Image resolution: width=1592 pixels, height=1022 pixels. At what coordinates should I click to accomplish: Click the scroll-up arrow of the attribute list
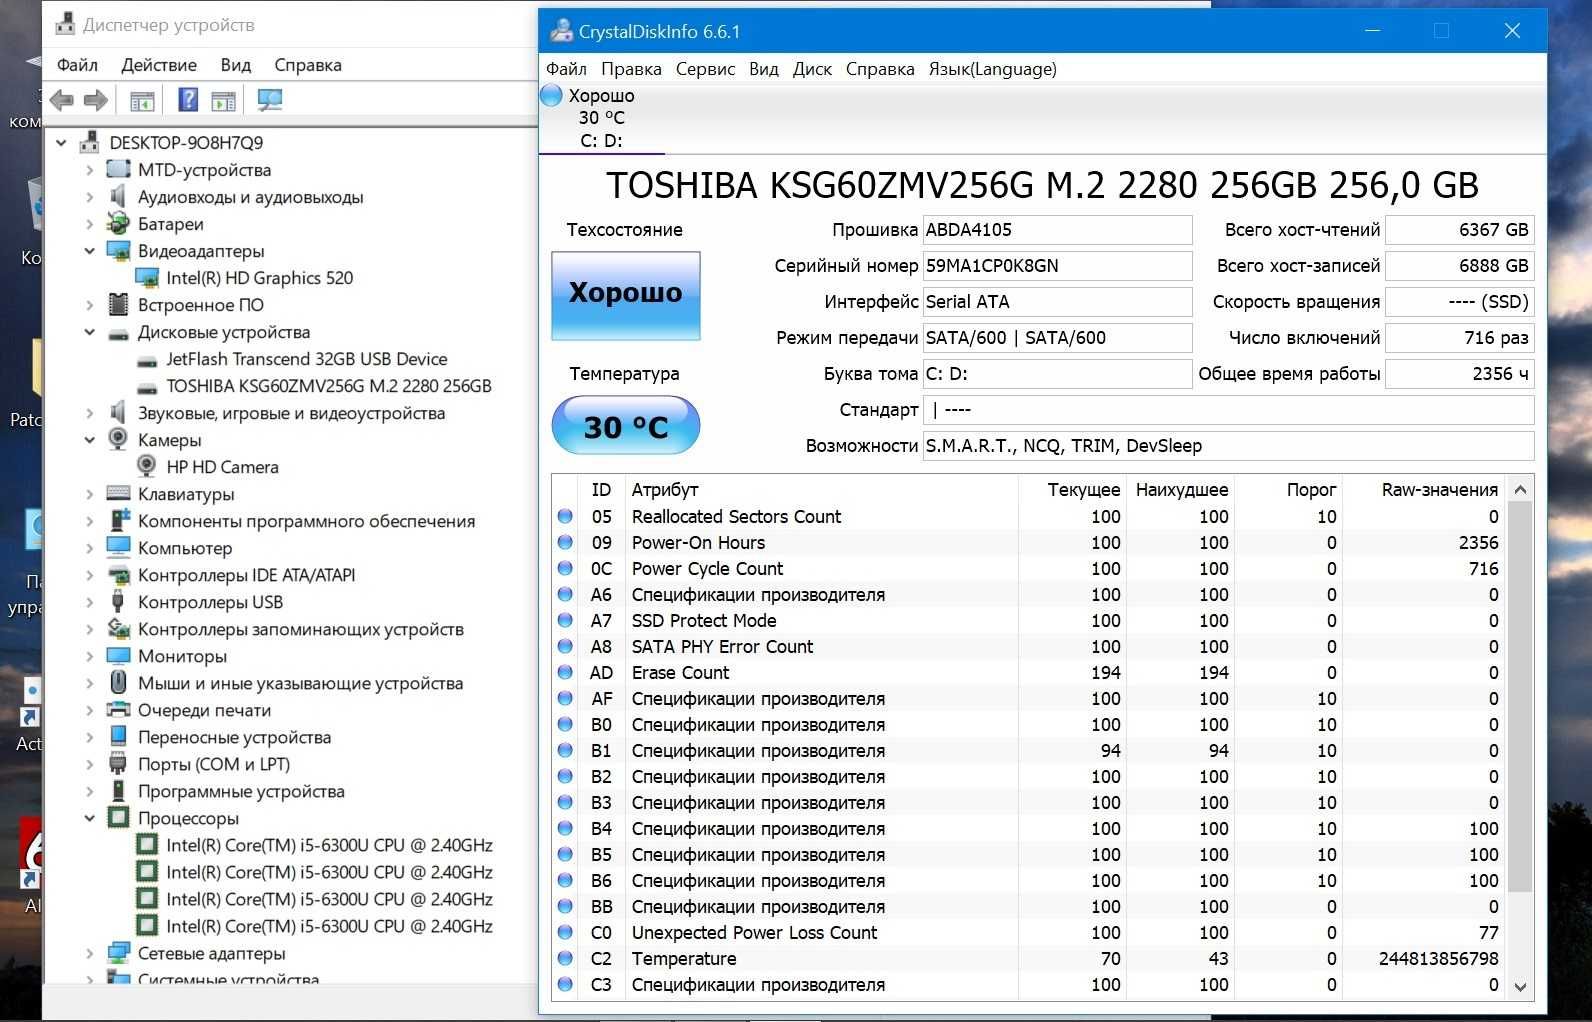[x=1520, y=489]
